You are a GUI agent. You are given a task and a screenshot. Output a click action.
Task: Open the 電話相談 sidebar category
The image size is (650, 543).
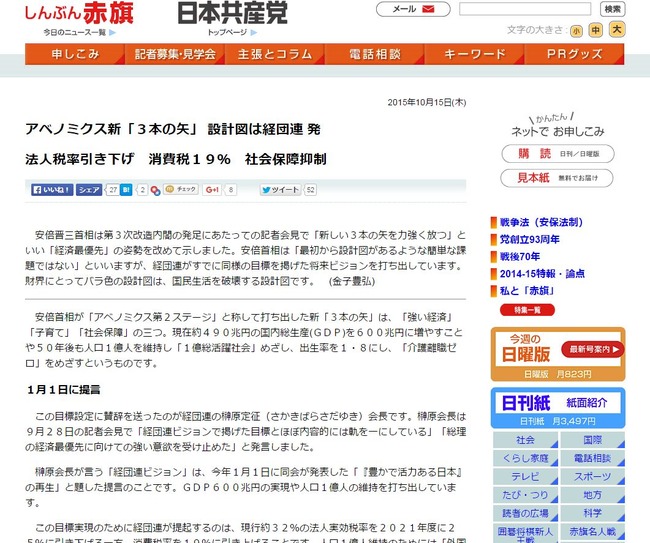[x=592, y=458]
